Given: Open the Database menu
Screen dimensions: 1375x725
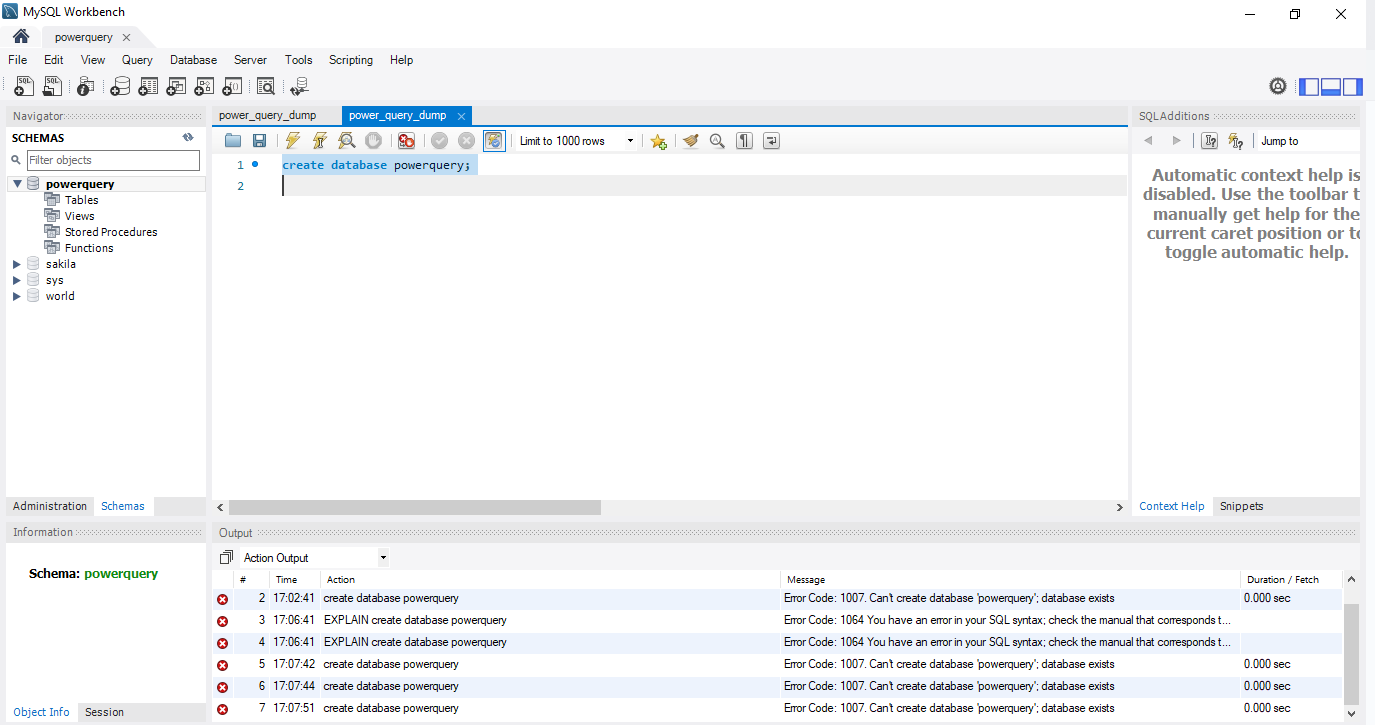Looking at the screenshot, I should click(x=193, y=60).
